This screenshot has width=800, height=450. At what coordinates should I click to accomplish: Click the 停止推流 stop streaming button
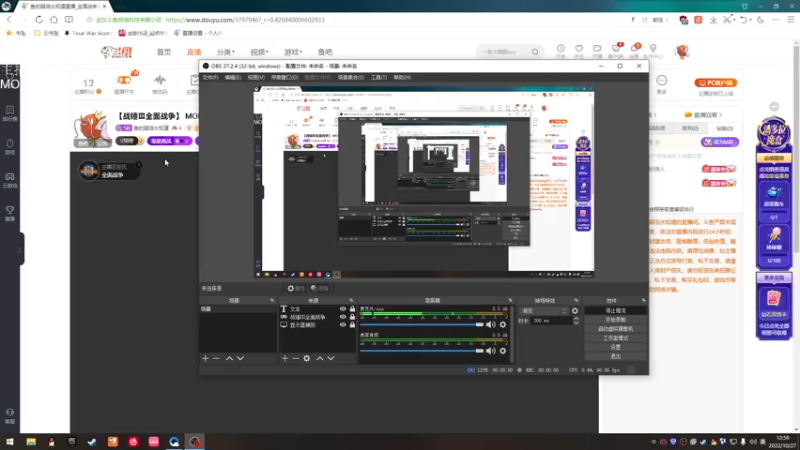click(615, 310)
